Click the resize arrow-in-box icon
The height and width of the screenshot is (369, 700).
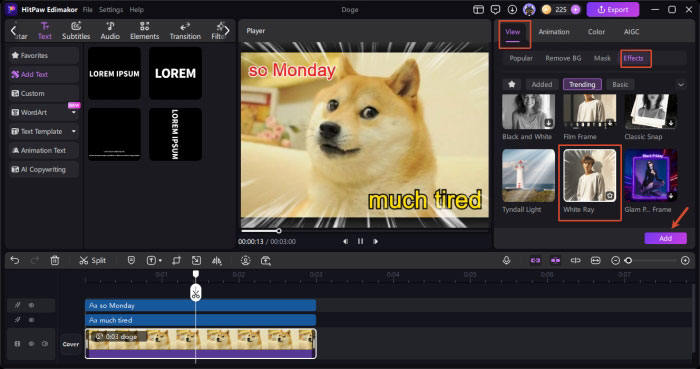point(196,261)
